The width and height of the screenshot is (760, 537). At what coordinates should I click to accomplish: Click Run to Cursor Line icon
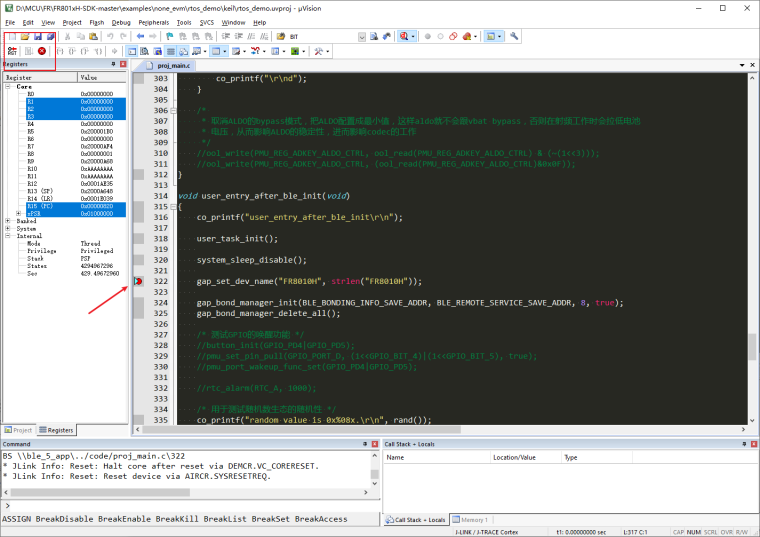98,51
